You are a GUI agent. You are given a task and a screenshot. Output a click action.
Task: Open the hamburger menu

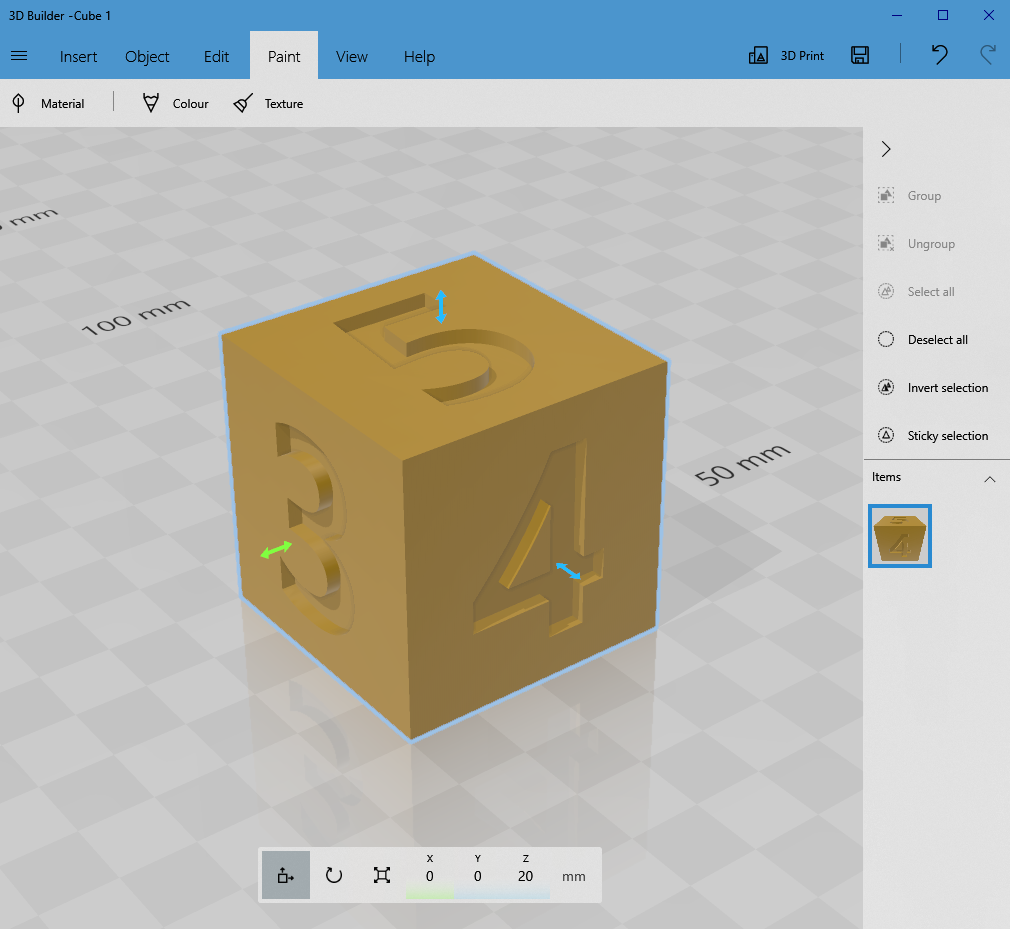[x=18, y=55]
